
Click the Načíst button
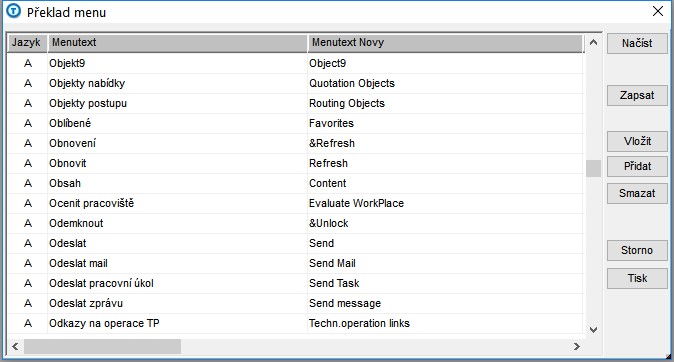(637, 43)
